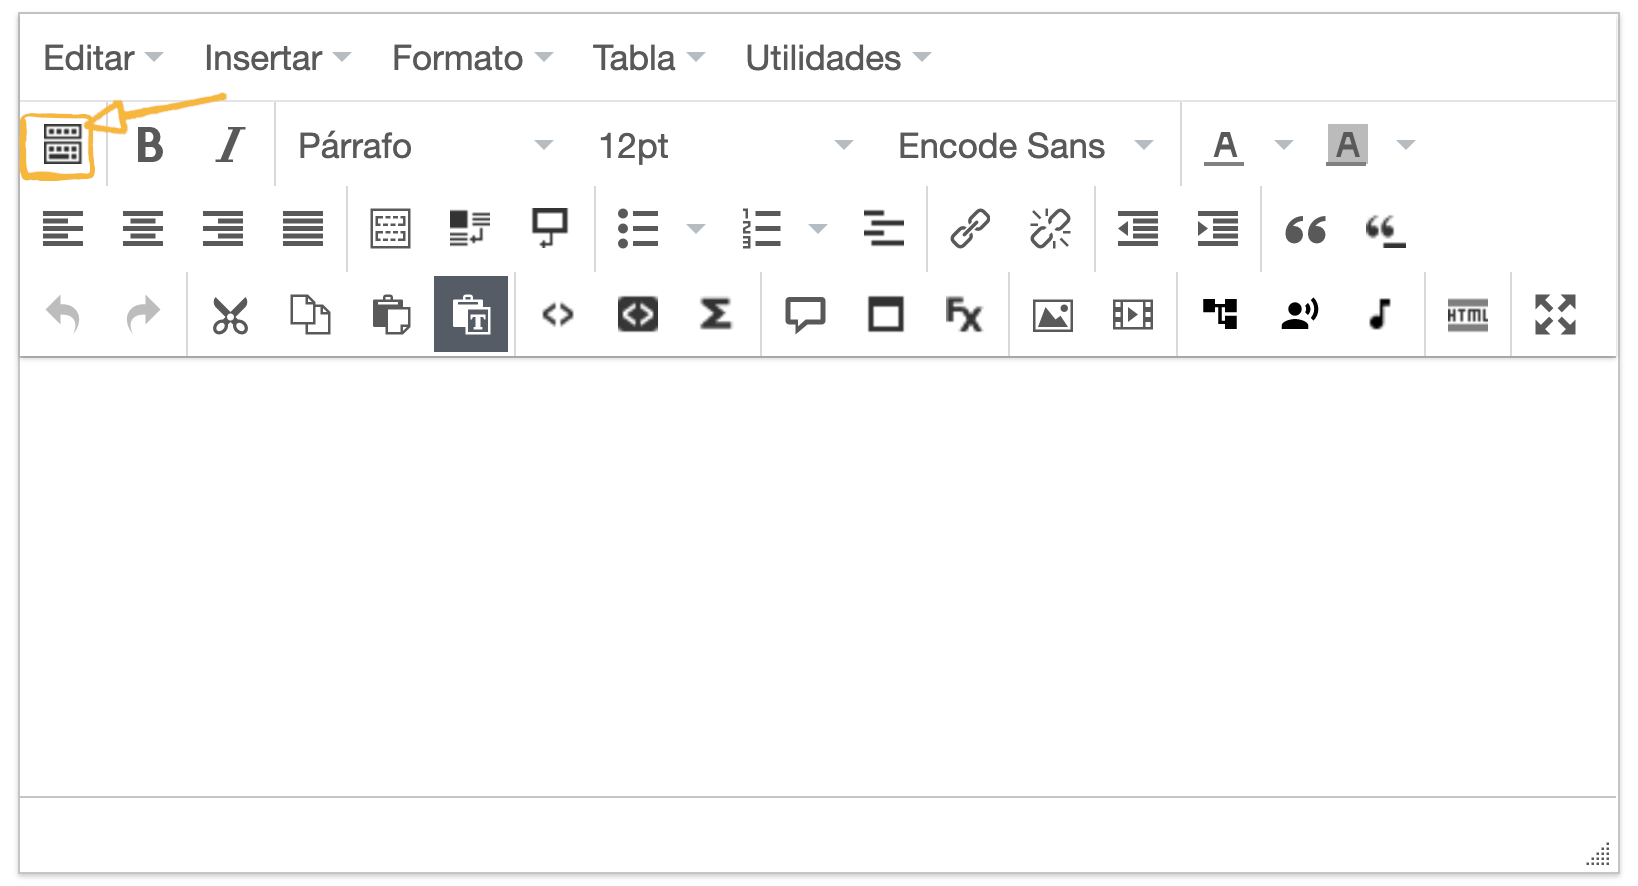
Task: Open the HTML source code editor
Action: pyautogui.click(x=1467, y=316)
